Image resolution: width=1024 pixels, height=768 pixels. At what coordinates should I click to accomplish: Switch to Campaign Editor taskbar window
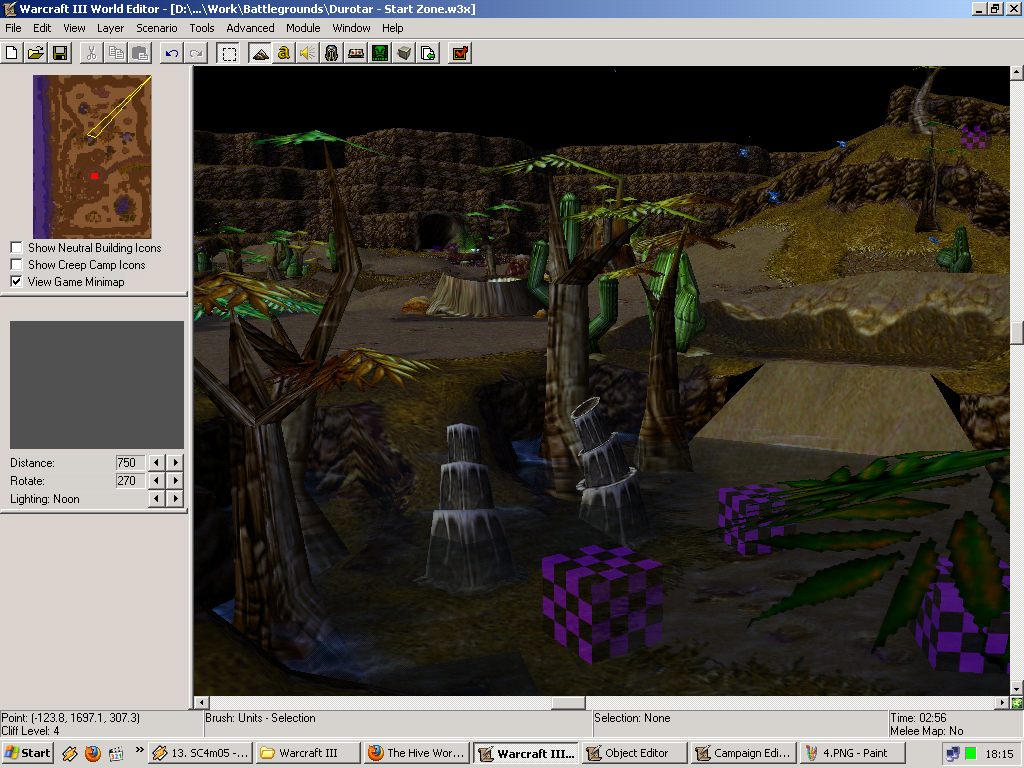click(x=744, y=753)
